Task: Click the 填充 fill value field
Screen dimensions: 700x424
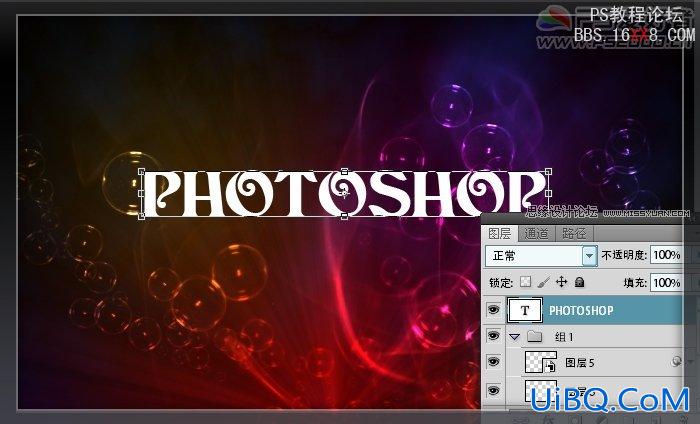Action: point(666,283)
